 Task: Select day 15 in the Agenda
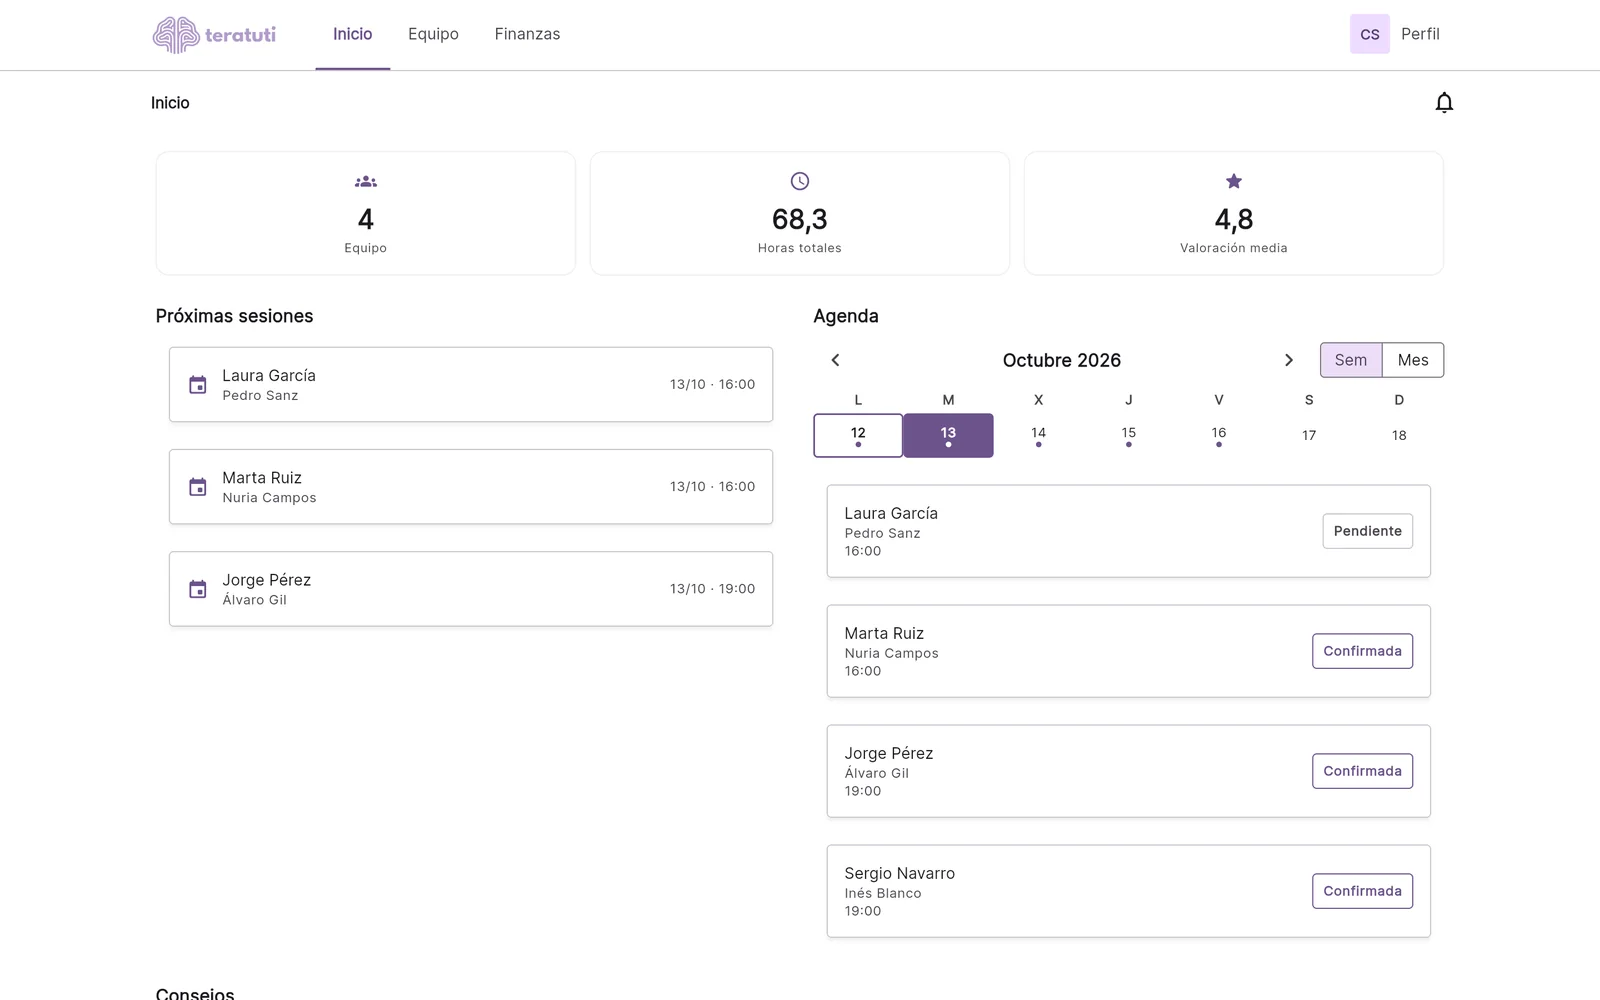(x=1129, y=435)
